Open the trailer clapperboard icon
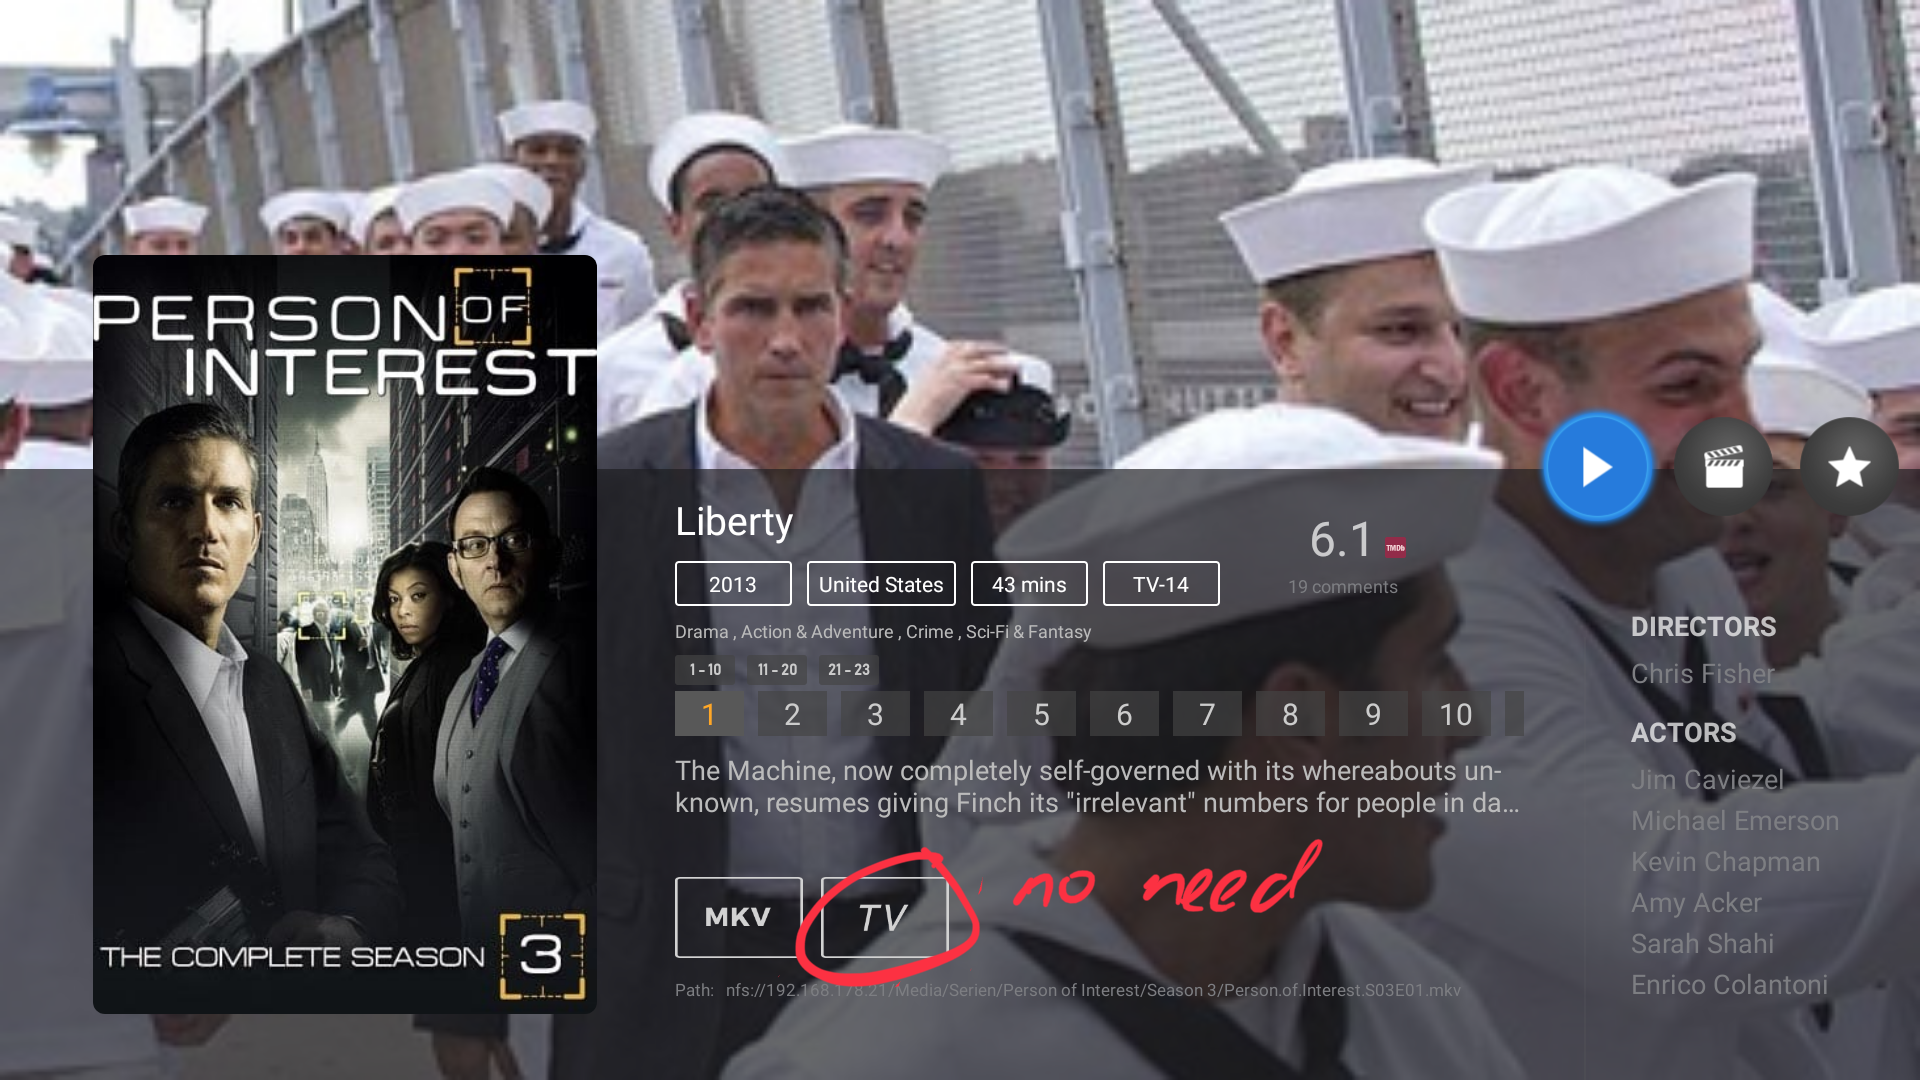 (1723, 467)
